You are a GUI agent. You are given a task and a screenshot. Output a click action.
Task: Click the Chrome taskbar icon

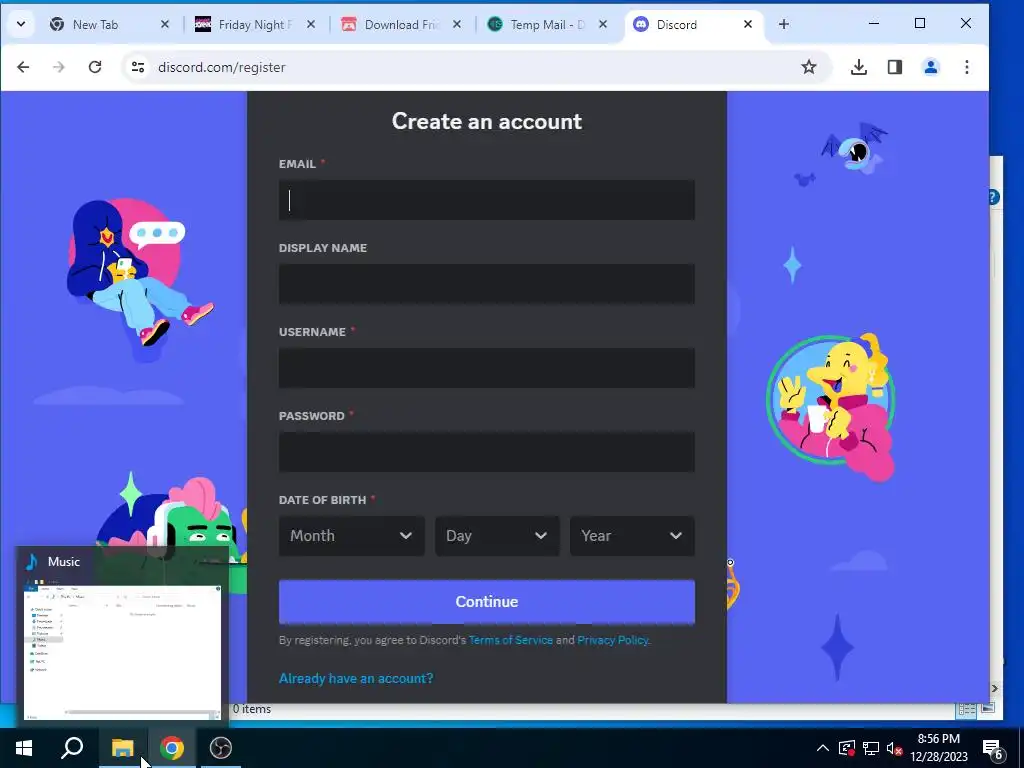(172, 748)
